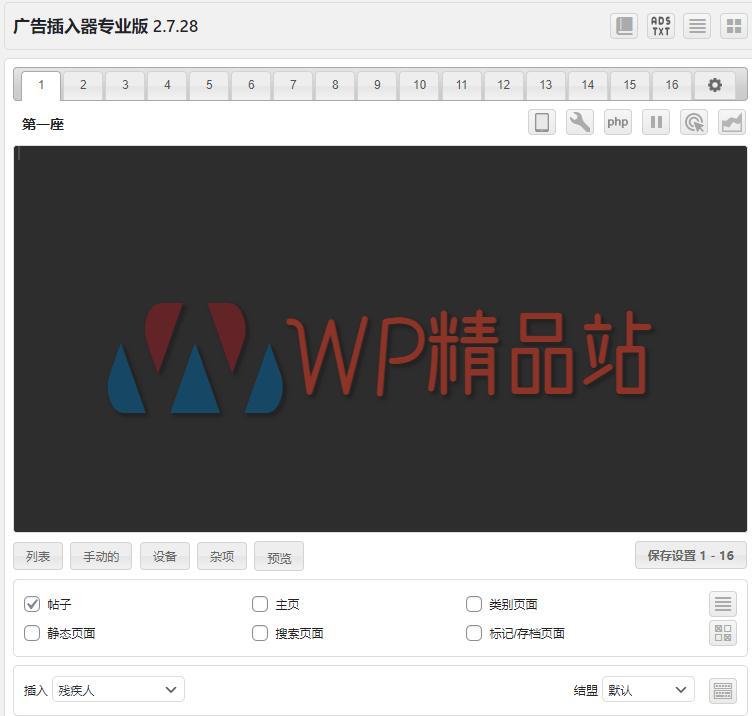Switch to block tab 13
This screenshot has width=752, height=716.
(546, 85)
